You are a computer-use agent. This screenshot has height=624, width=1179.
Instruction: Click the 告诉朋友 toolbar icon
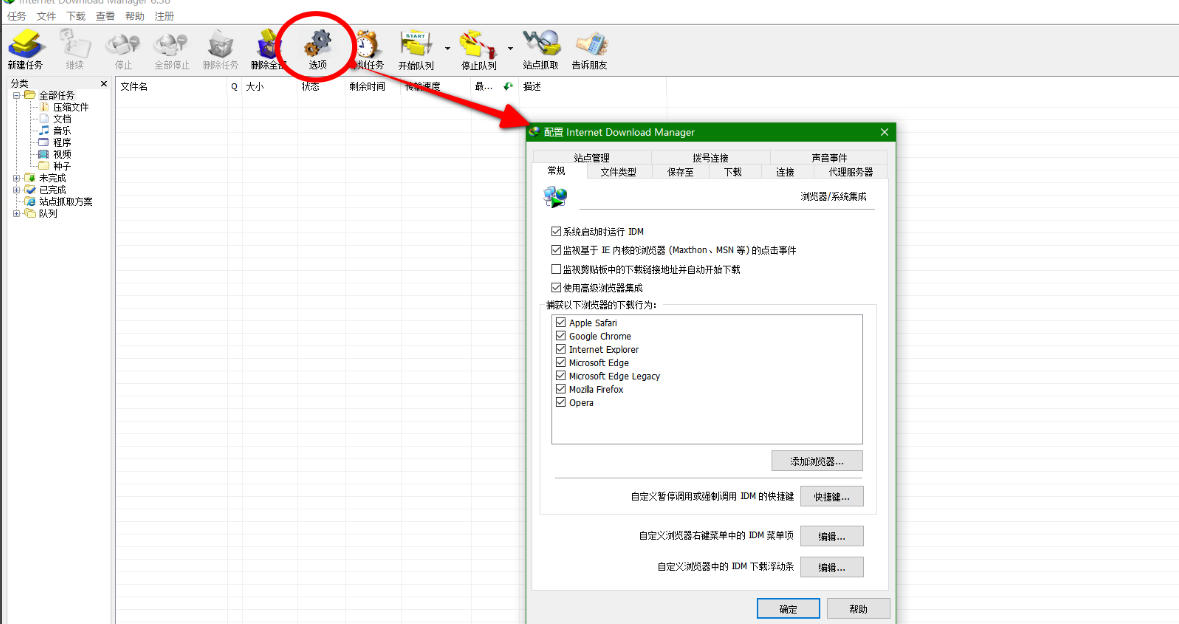tap(590, 50)
